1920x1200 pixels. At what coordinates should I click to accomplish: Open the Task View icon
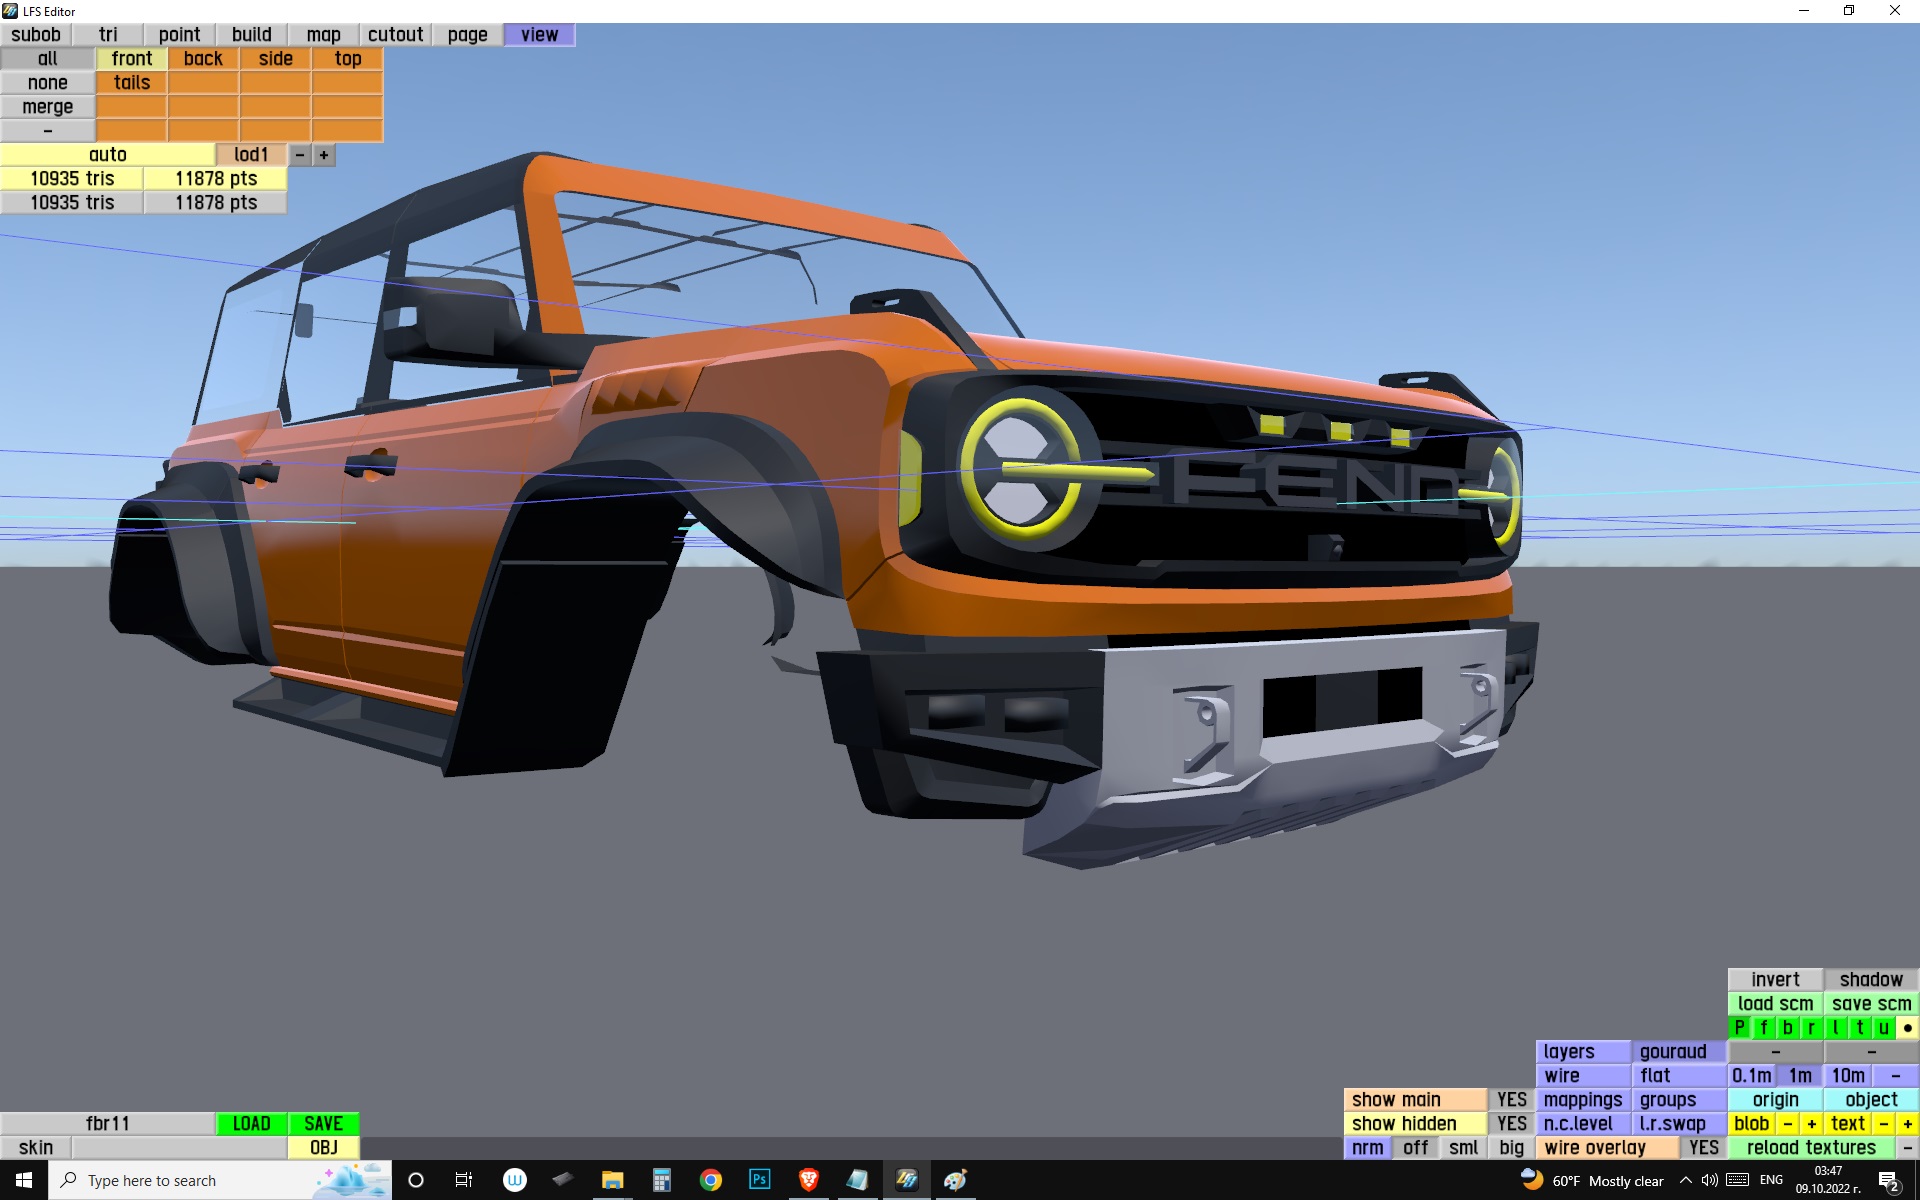click(x=464, y=1180)
